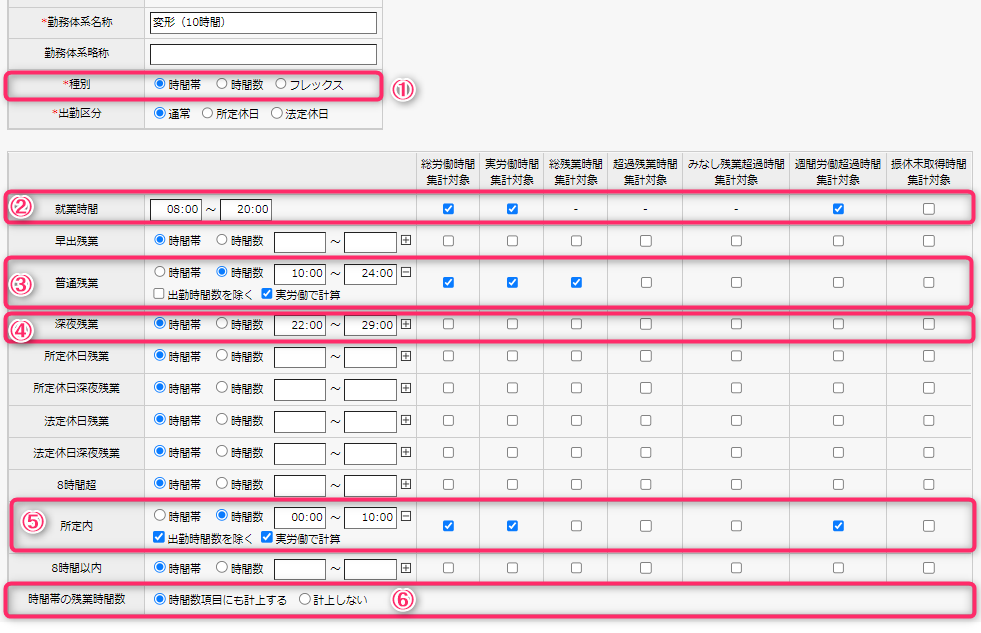981x633 pixels.
Task: Expand the 法定休日残業 time range row
Action: pyautogui.click(x=405, y=421)
